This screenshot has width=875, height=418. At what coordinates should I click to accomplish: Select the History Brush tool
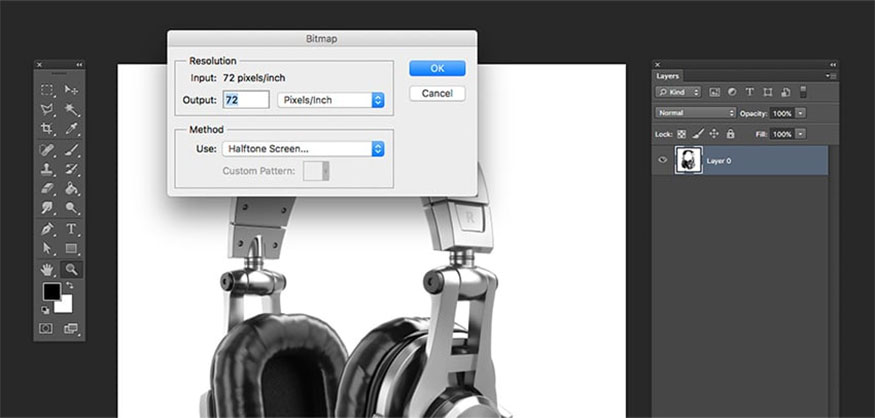click(71, 169)
